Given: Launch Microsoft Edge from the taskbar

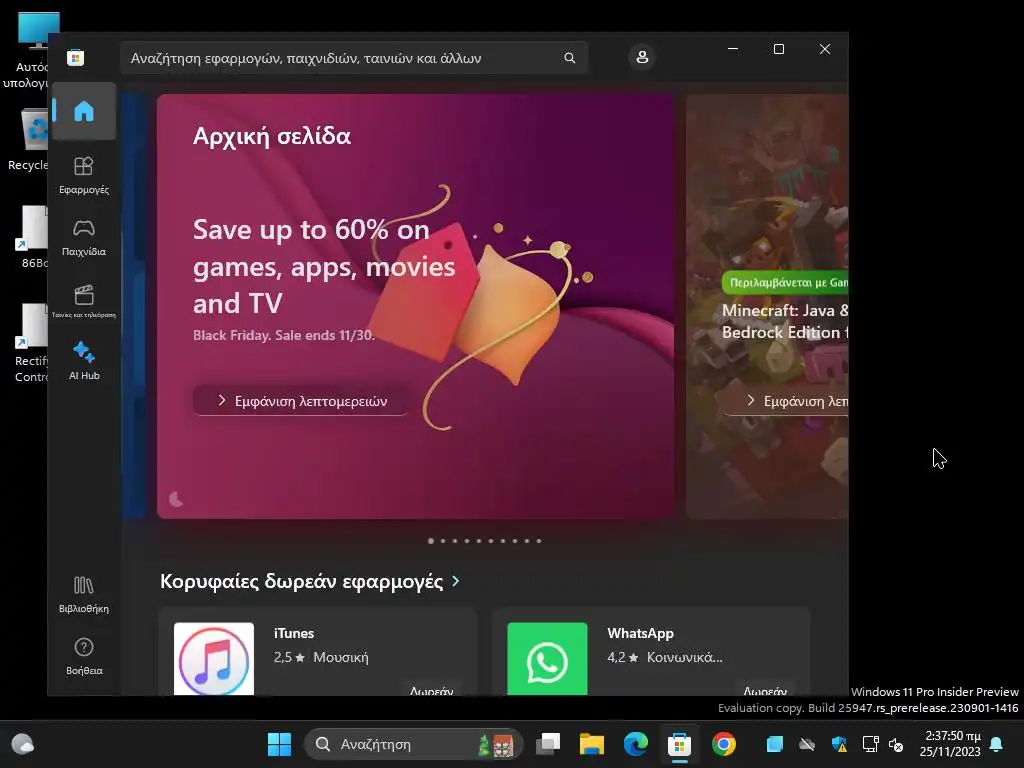Looking at the screenshot, I should [635, 744].
